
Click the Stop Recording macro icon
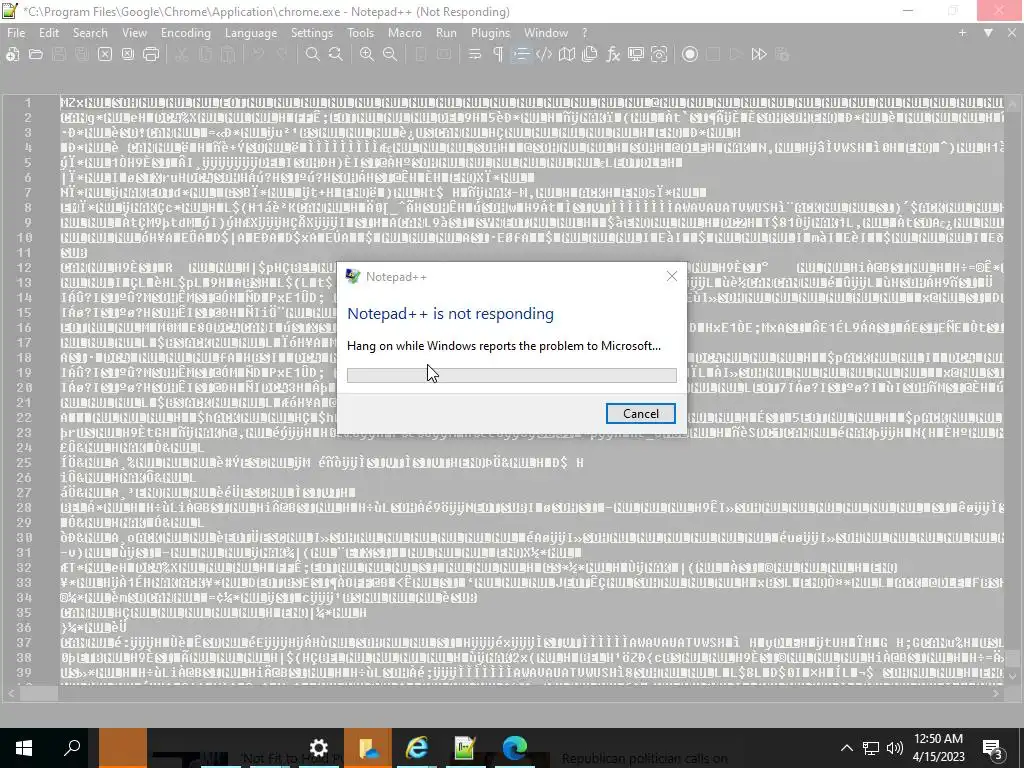[713, 55]
